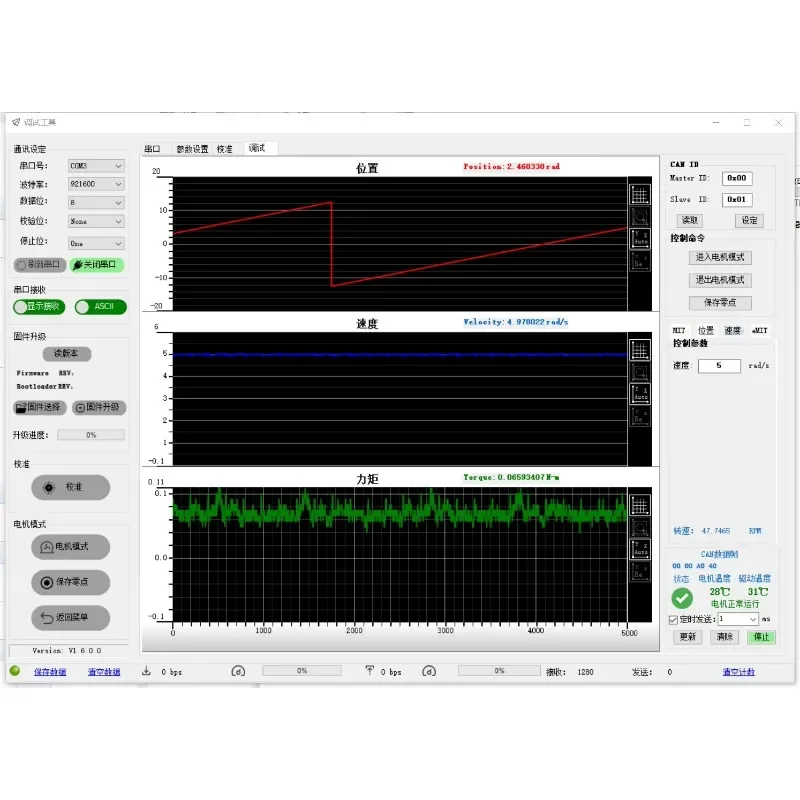This screenshot has height=800, width=800.
Task: Select zoom tool in the 力矩 torque chart
Action: (x=640, y=527)
